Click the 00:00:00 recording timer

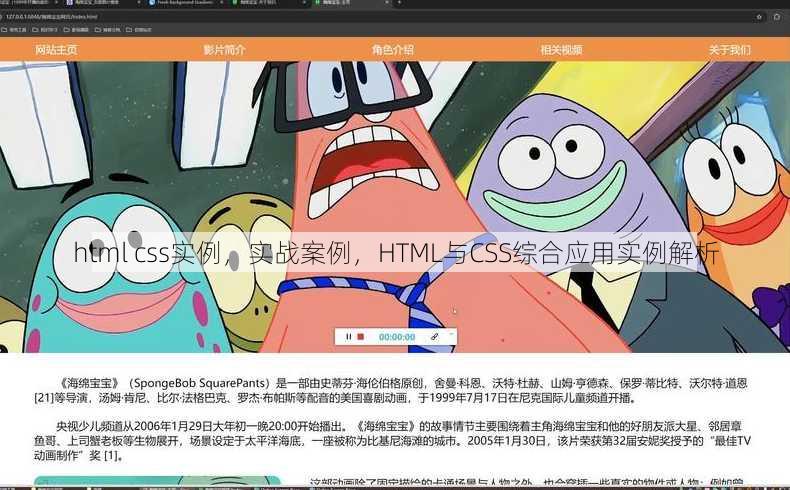[x=397, y=337]
